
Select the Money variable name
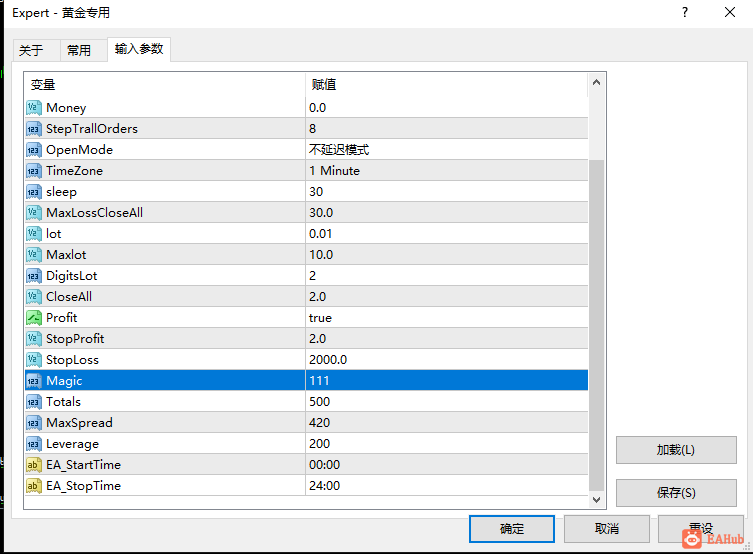pyautogui.click(x=66, y=108)
